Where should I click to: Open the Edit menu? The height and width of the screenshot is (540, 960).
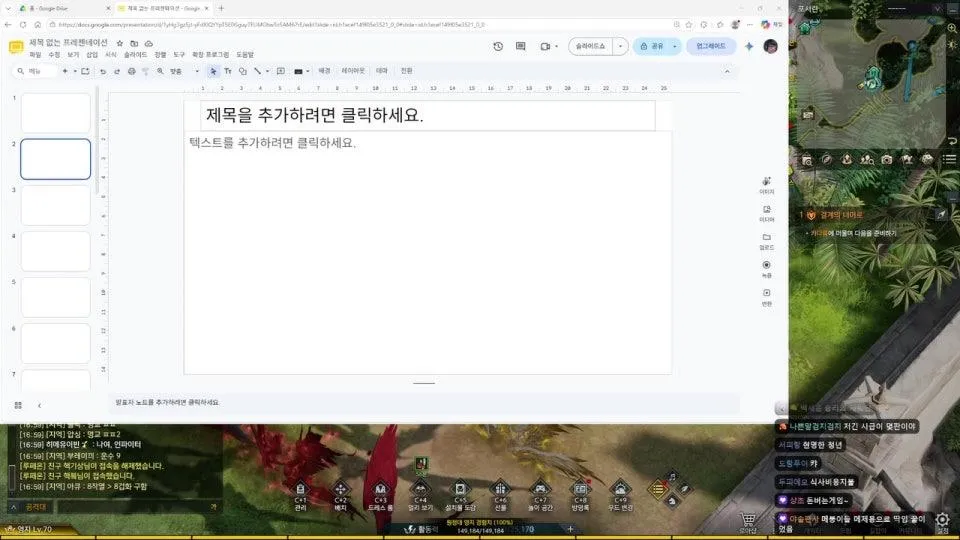click(x=54, y=55)
